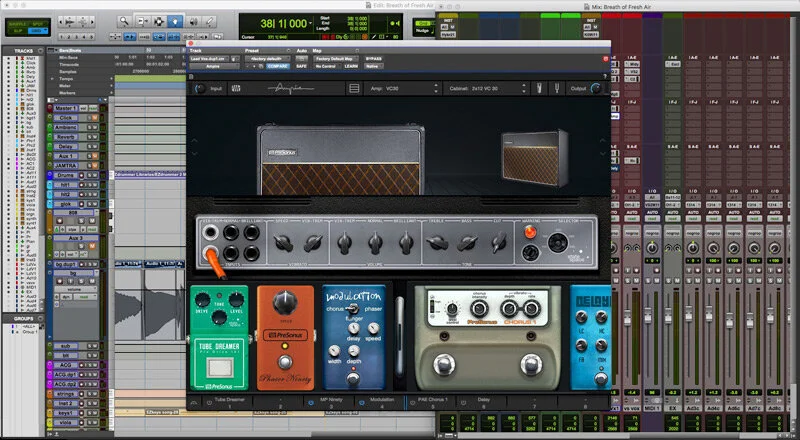
Task: Click the LEARN button
Action: tap(351, 66)
